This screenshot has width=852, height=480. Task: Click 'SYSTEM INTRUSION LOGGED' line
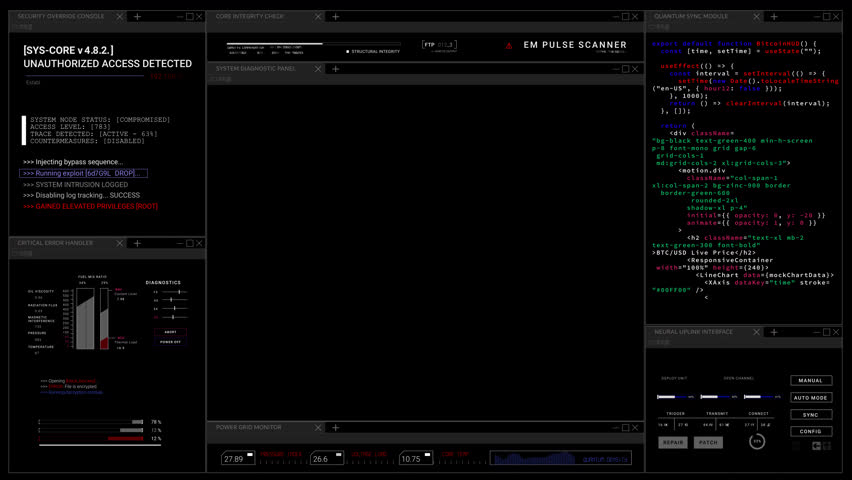(x=76, y=185)
